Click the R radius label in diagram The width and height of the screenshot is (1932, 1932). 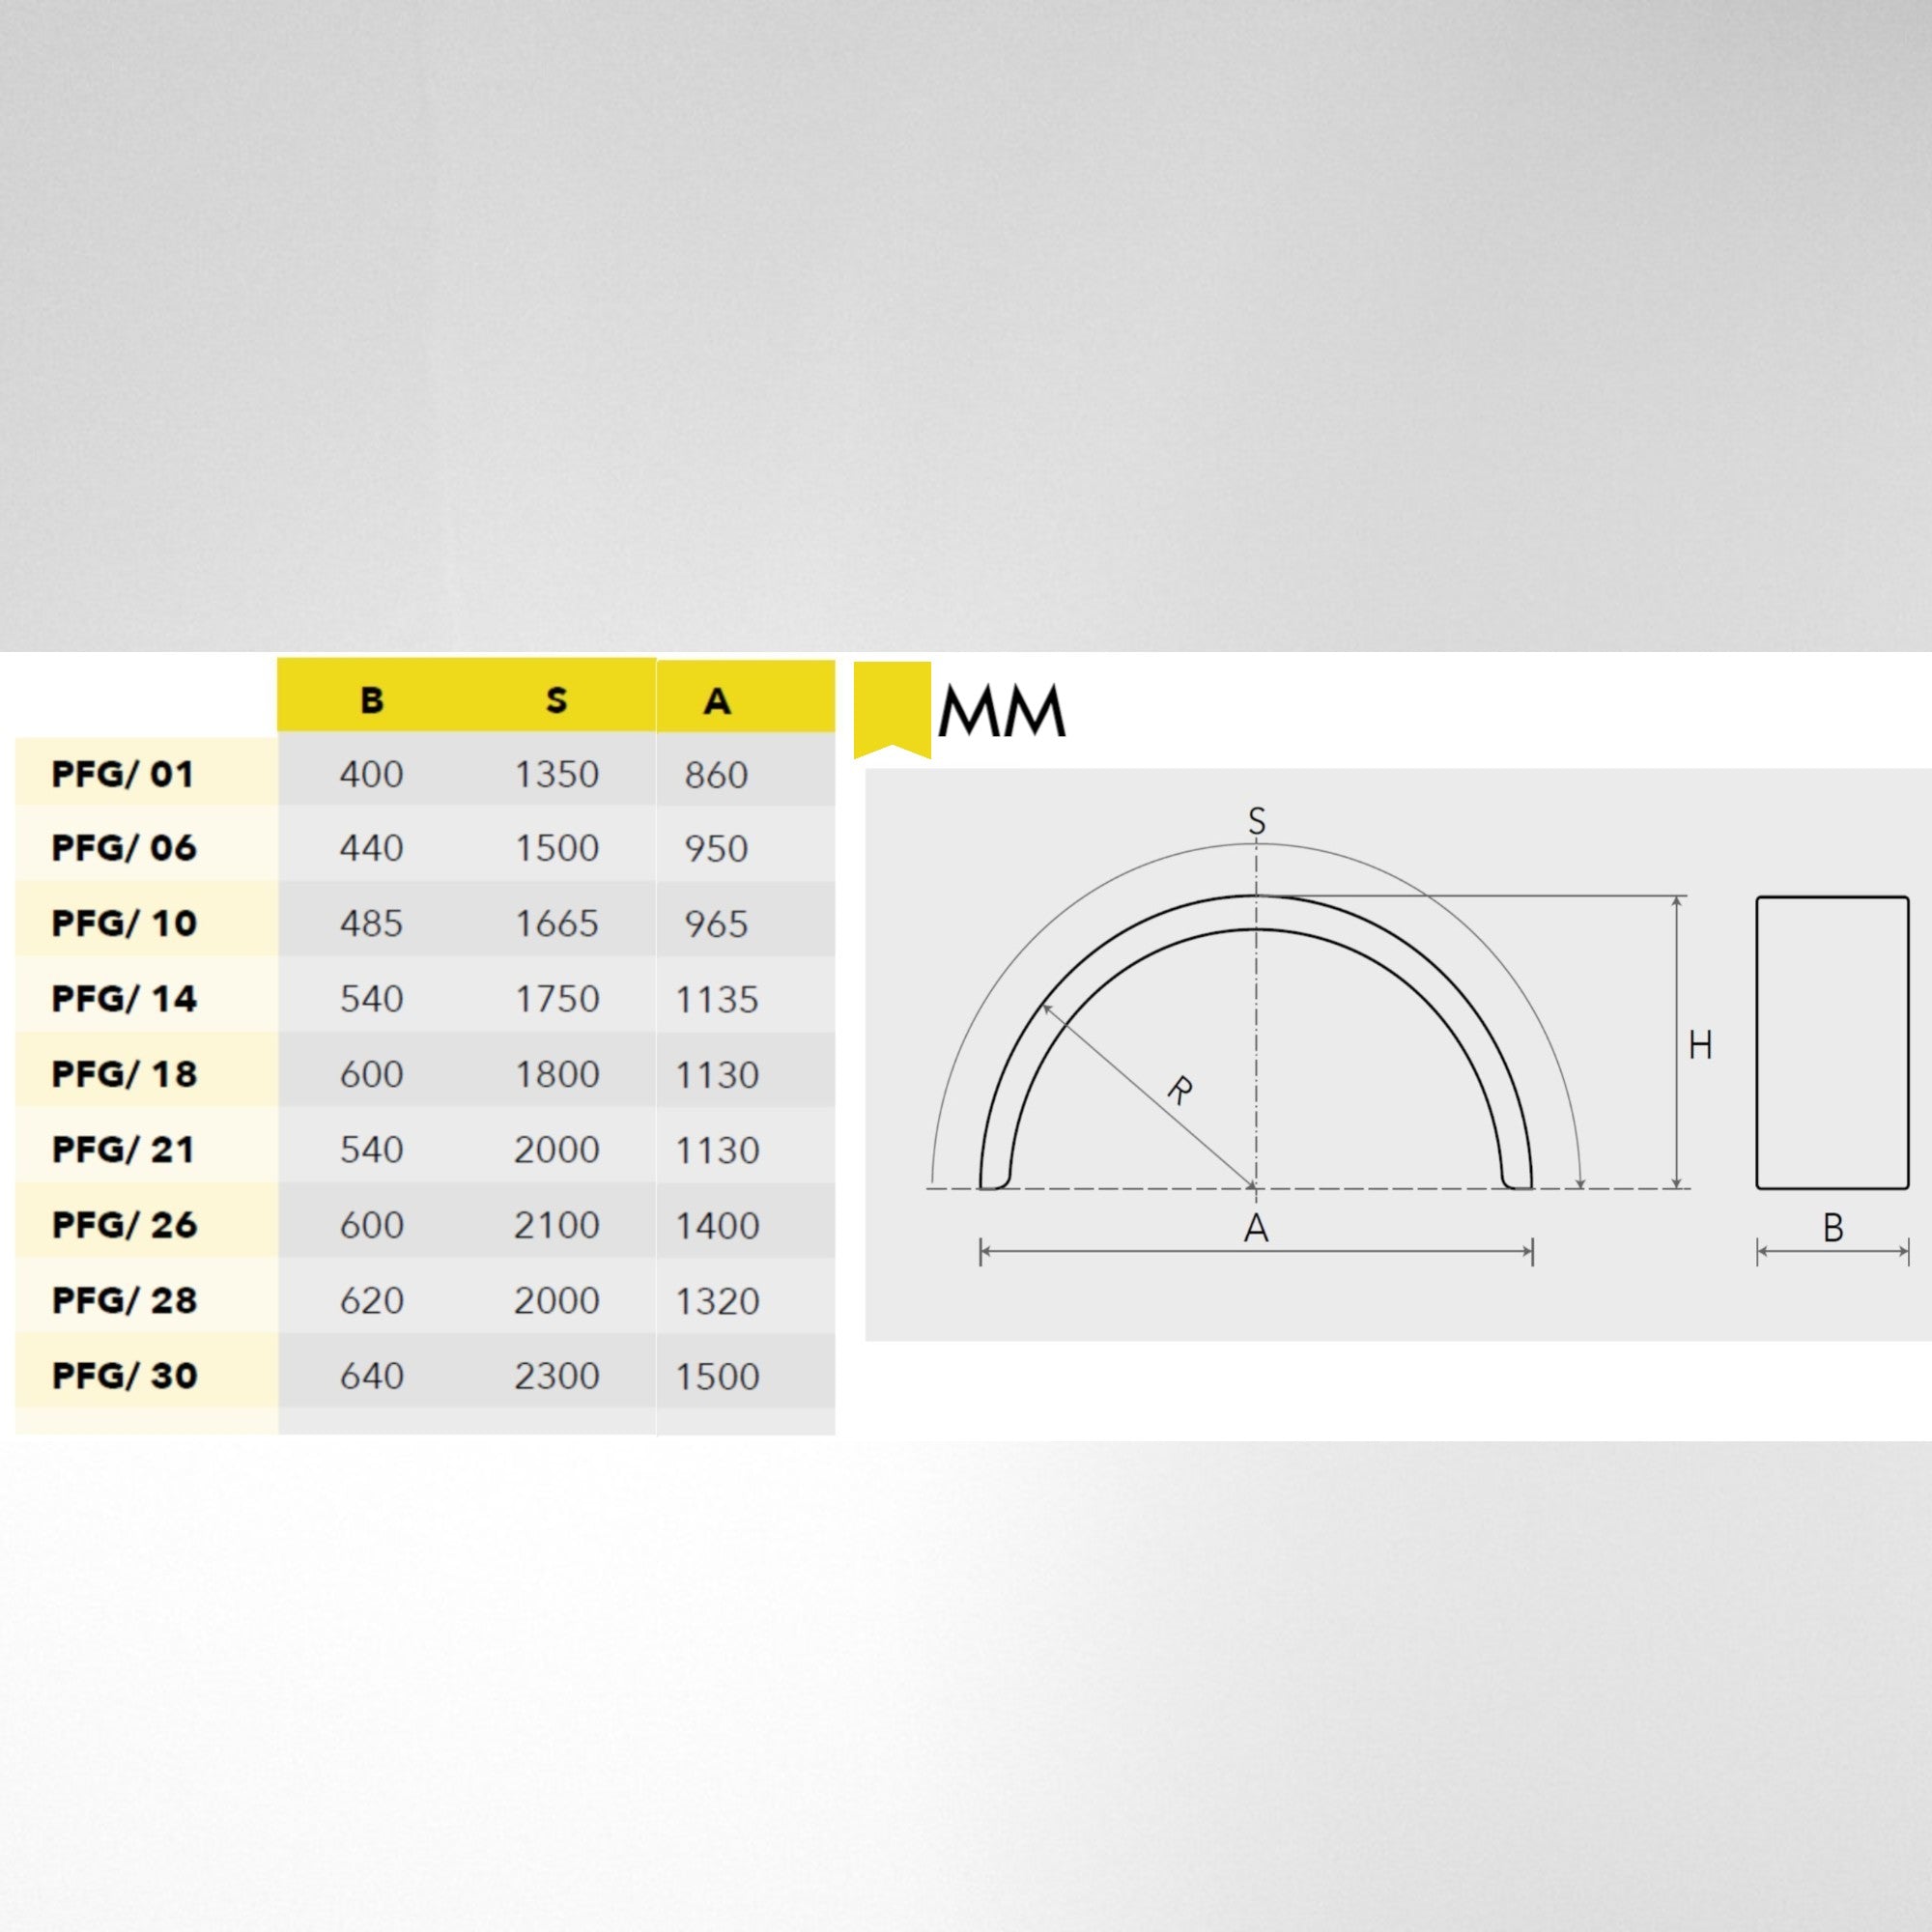point(1180,1090)
